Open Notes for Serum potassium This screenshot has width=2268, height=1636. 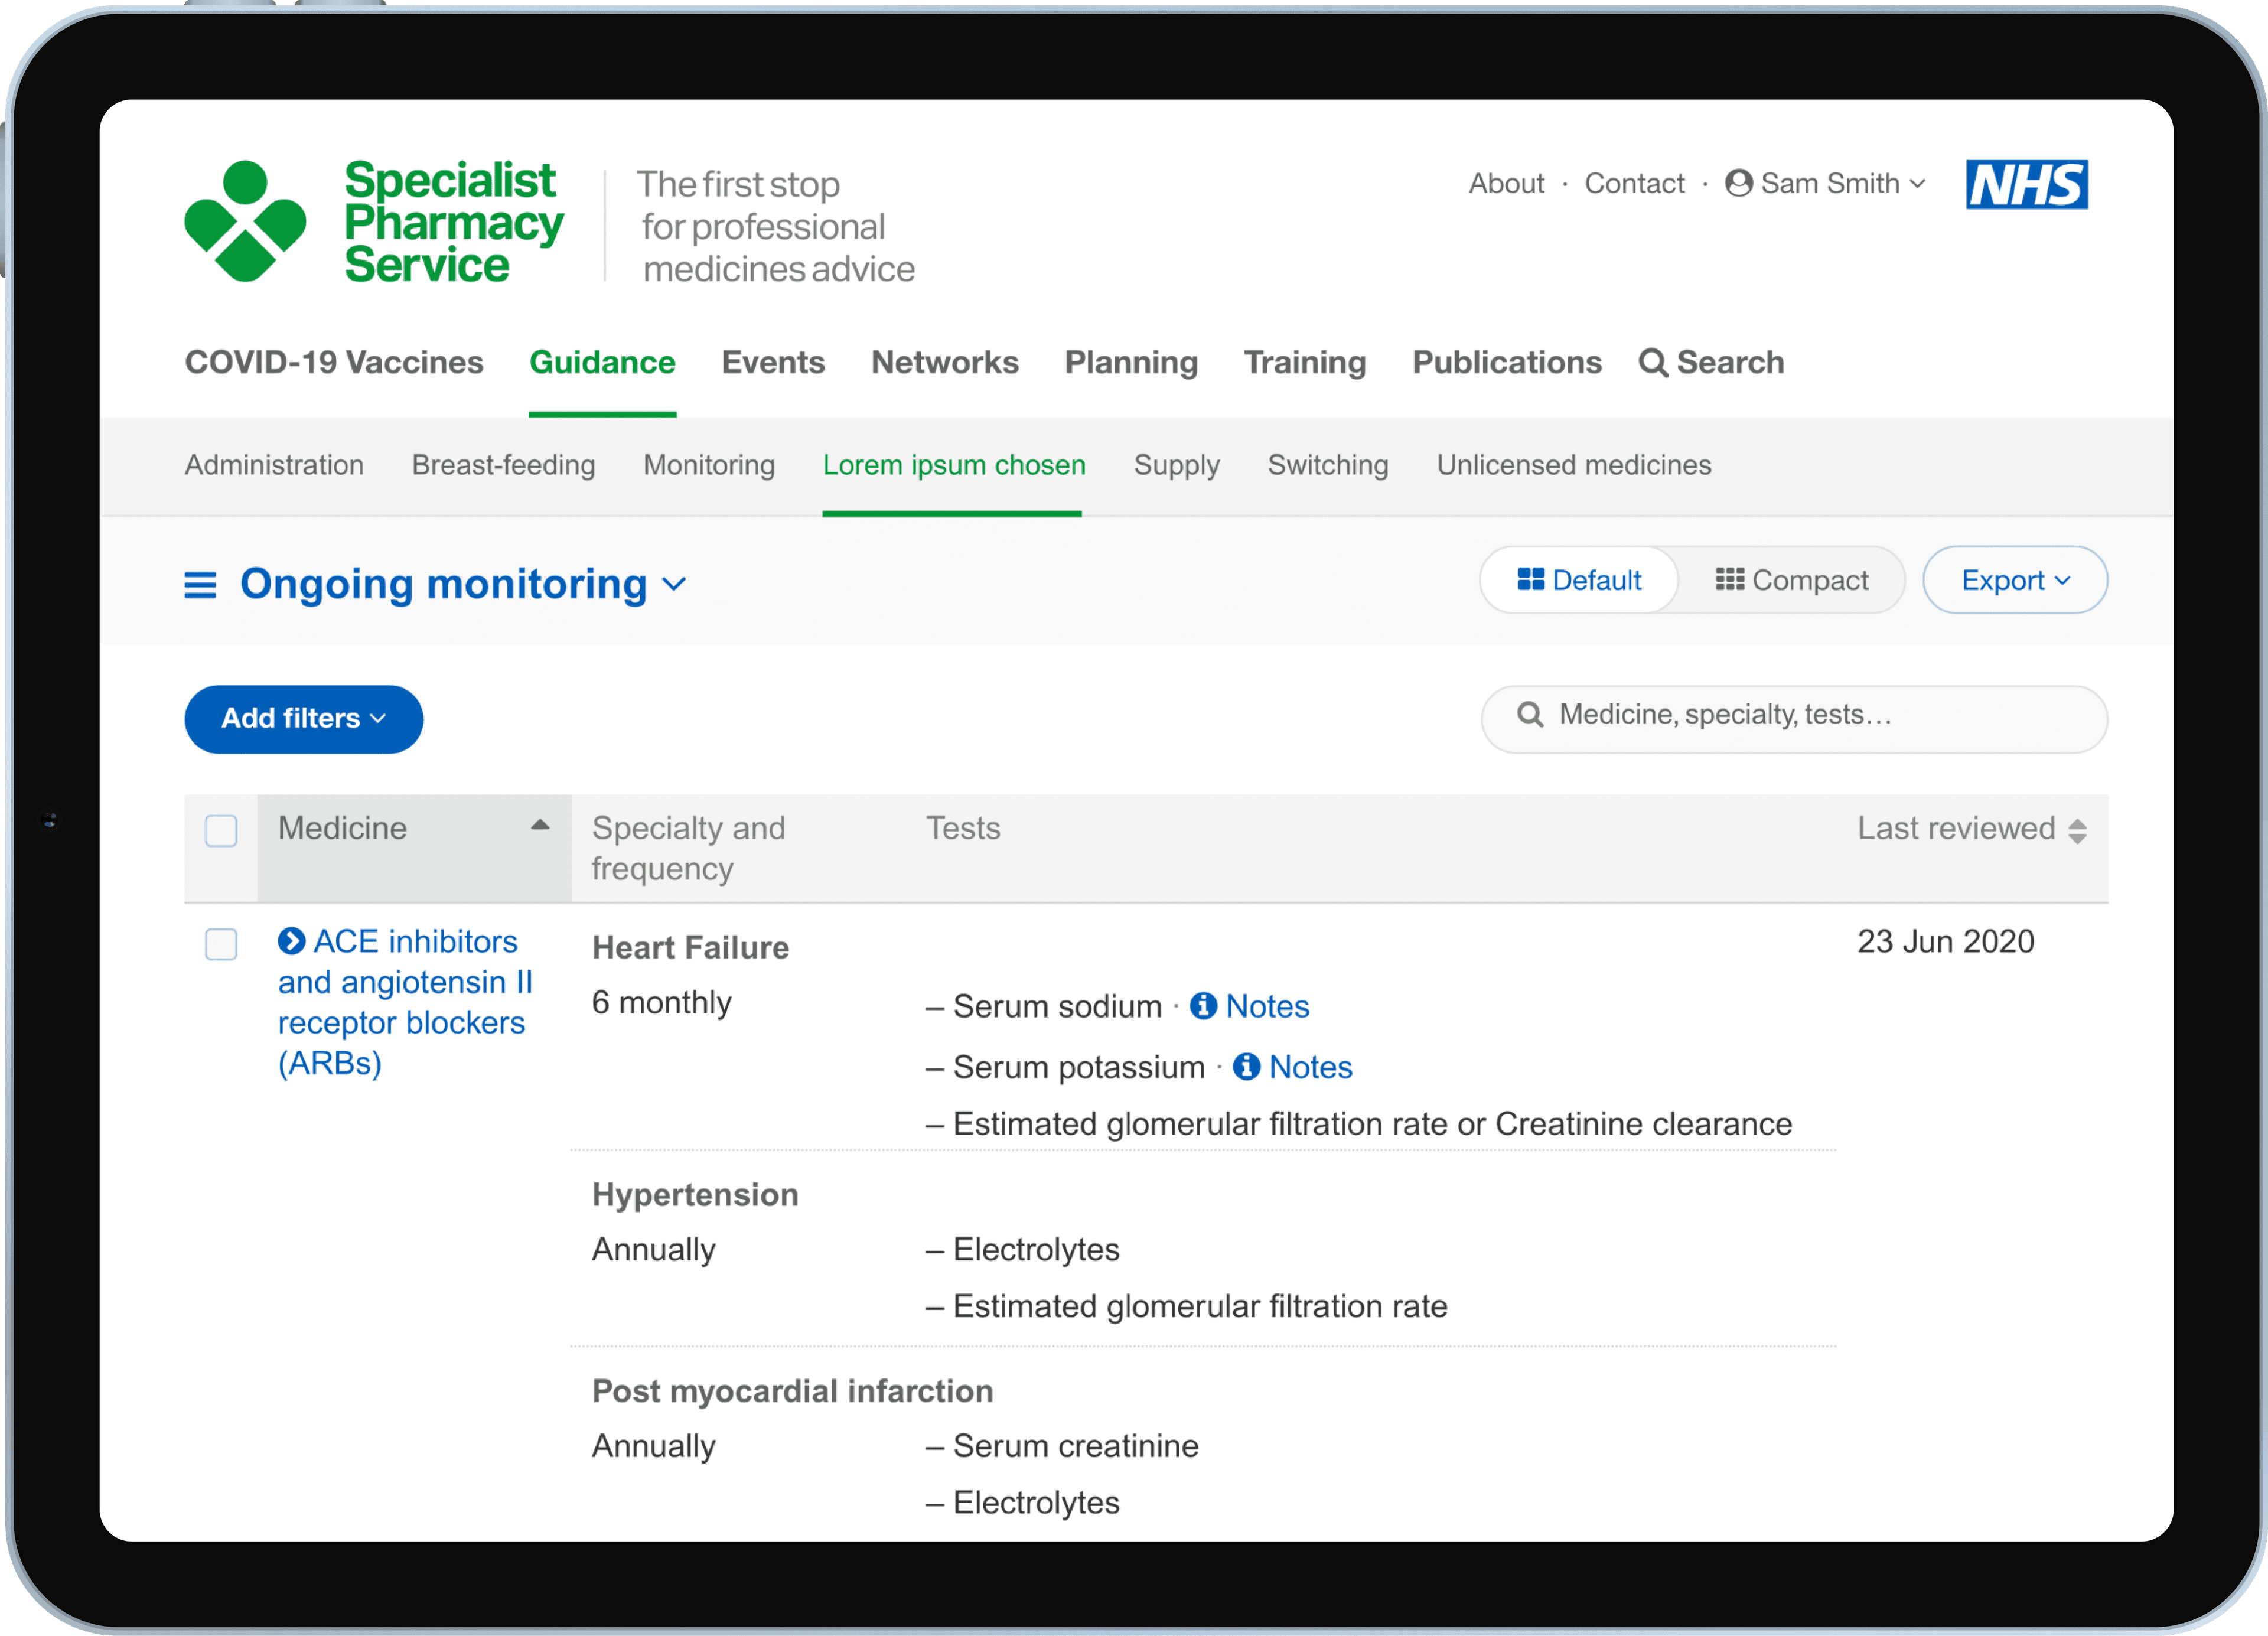tap(1310, 1067)
